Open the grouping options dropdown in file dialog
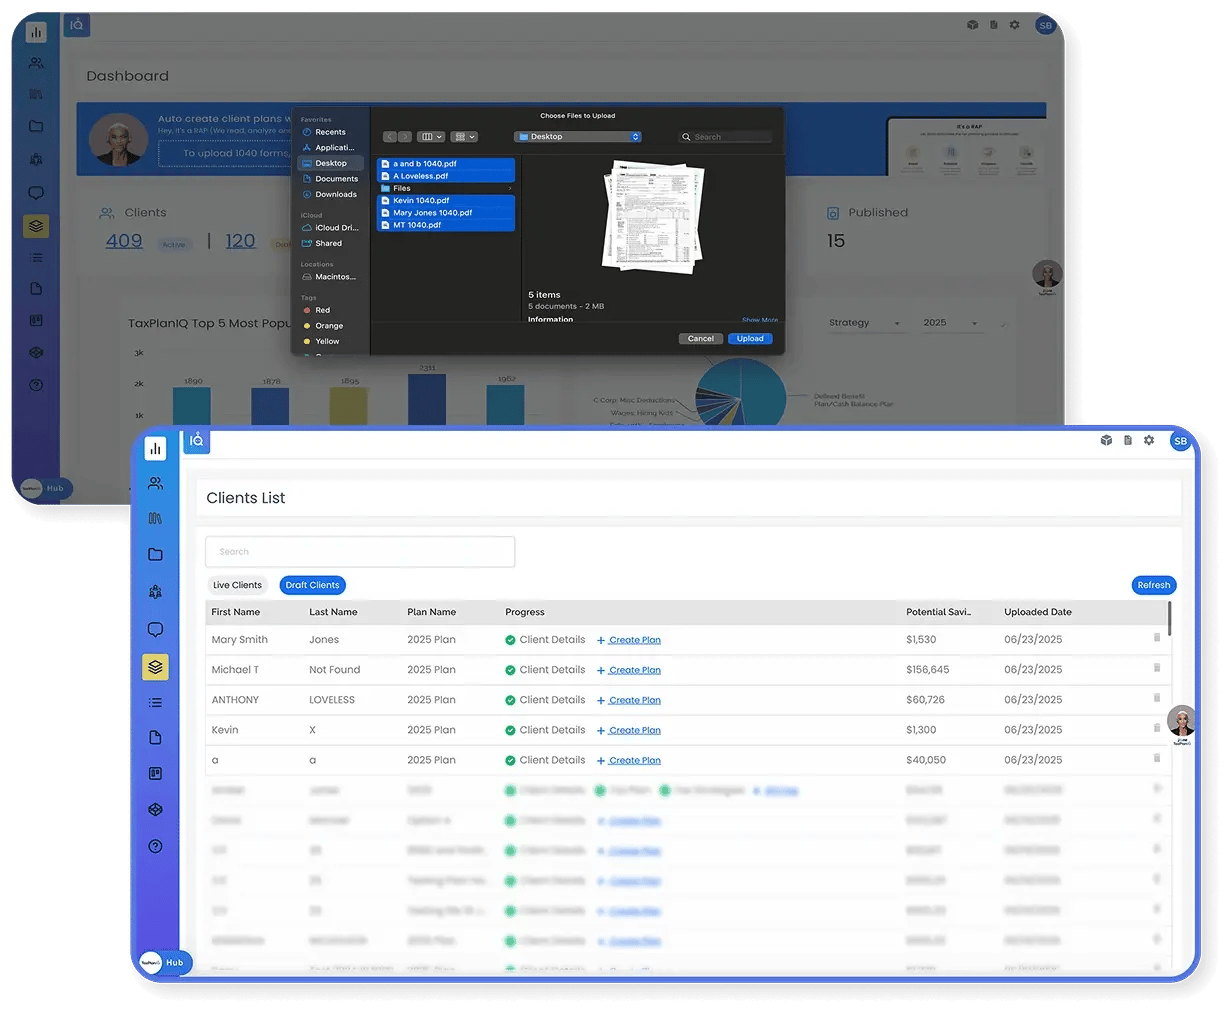The height and width of the screenshot is (1010, 1228). point(464,137)
